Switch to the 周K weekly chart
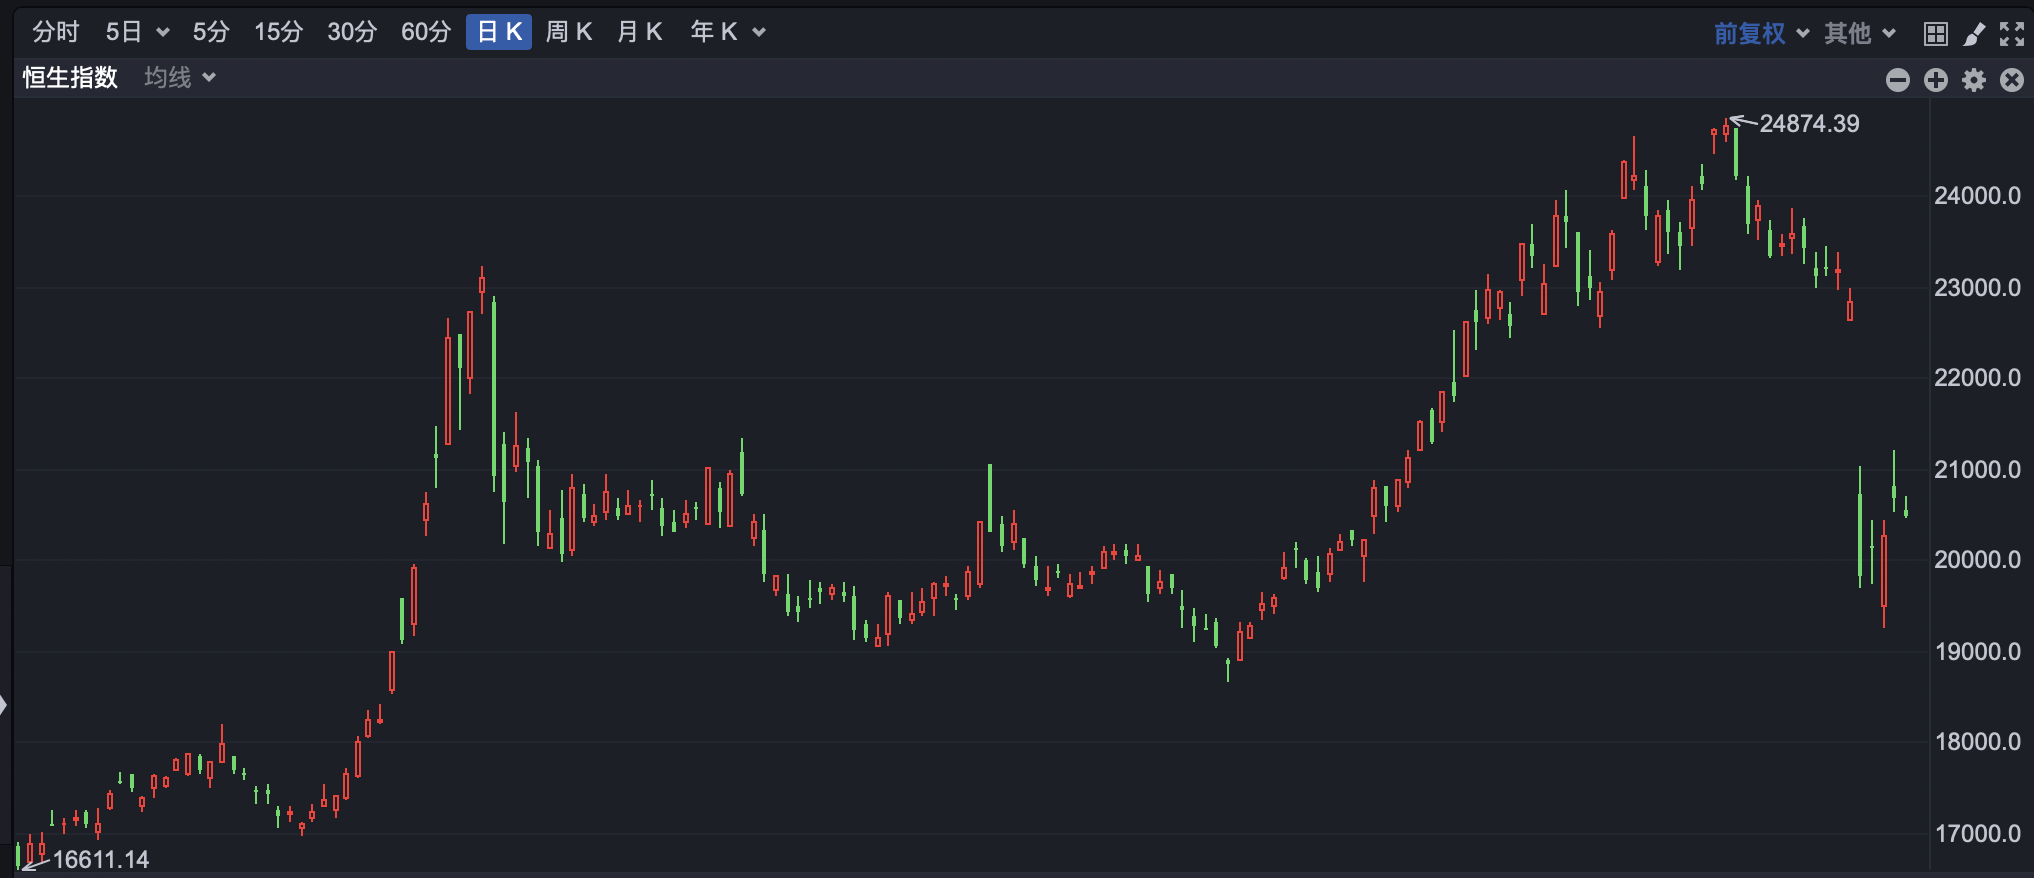This screenshot has height=878, width=2034. 569,32
